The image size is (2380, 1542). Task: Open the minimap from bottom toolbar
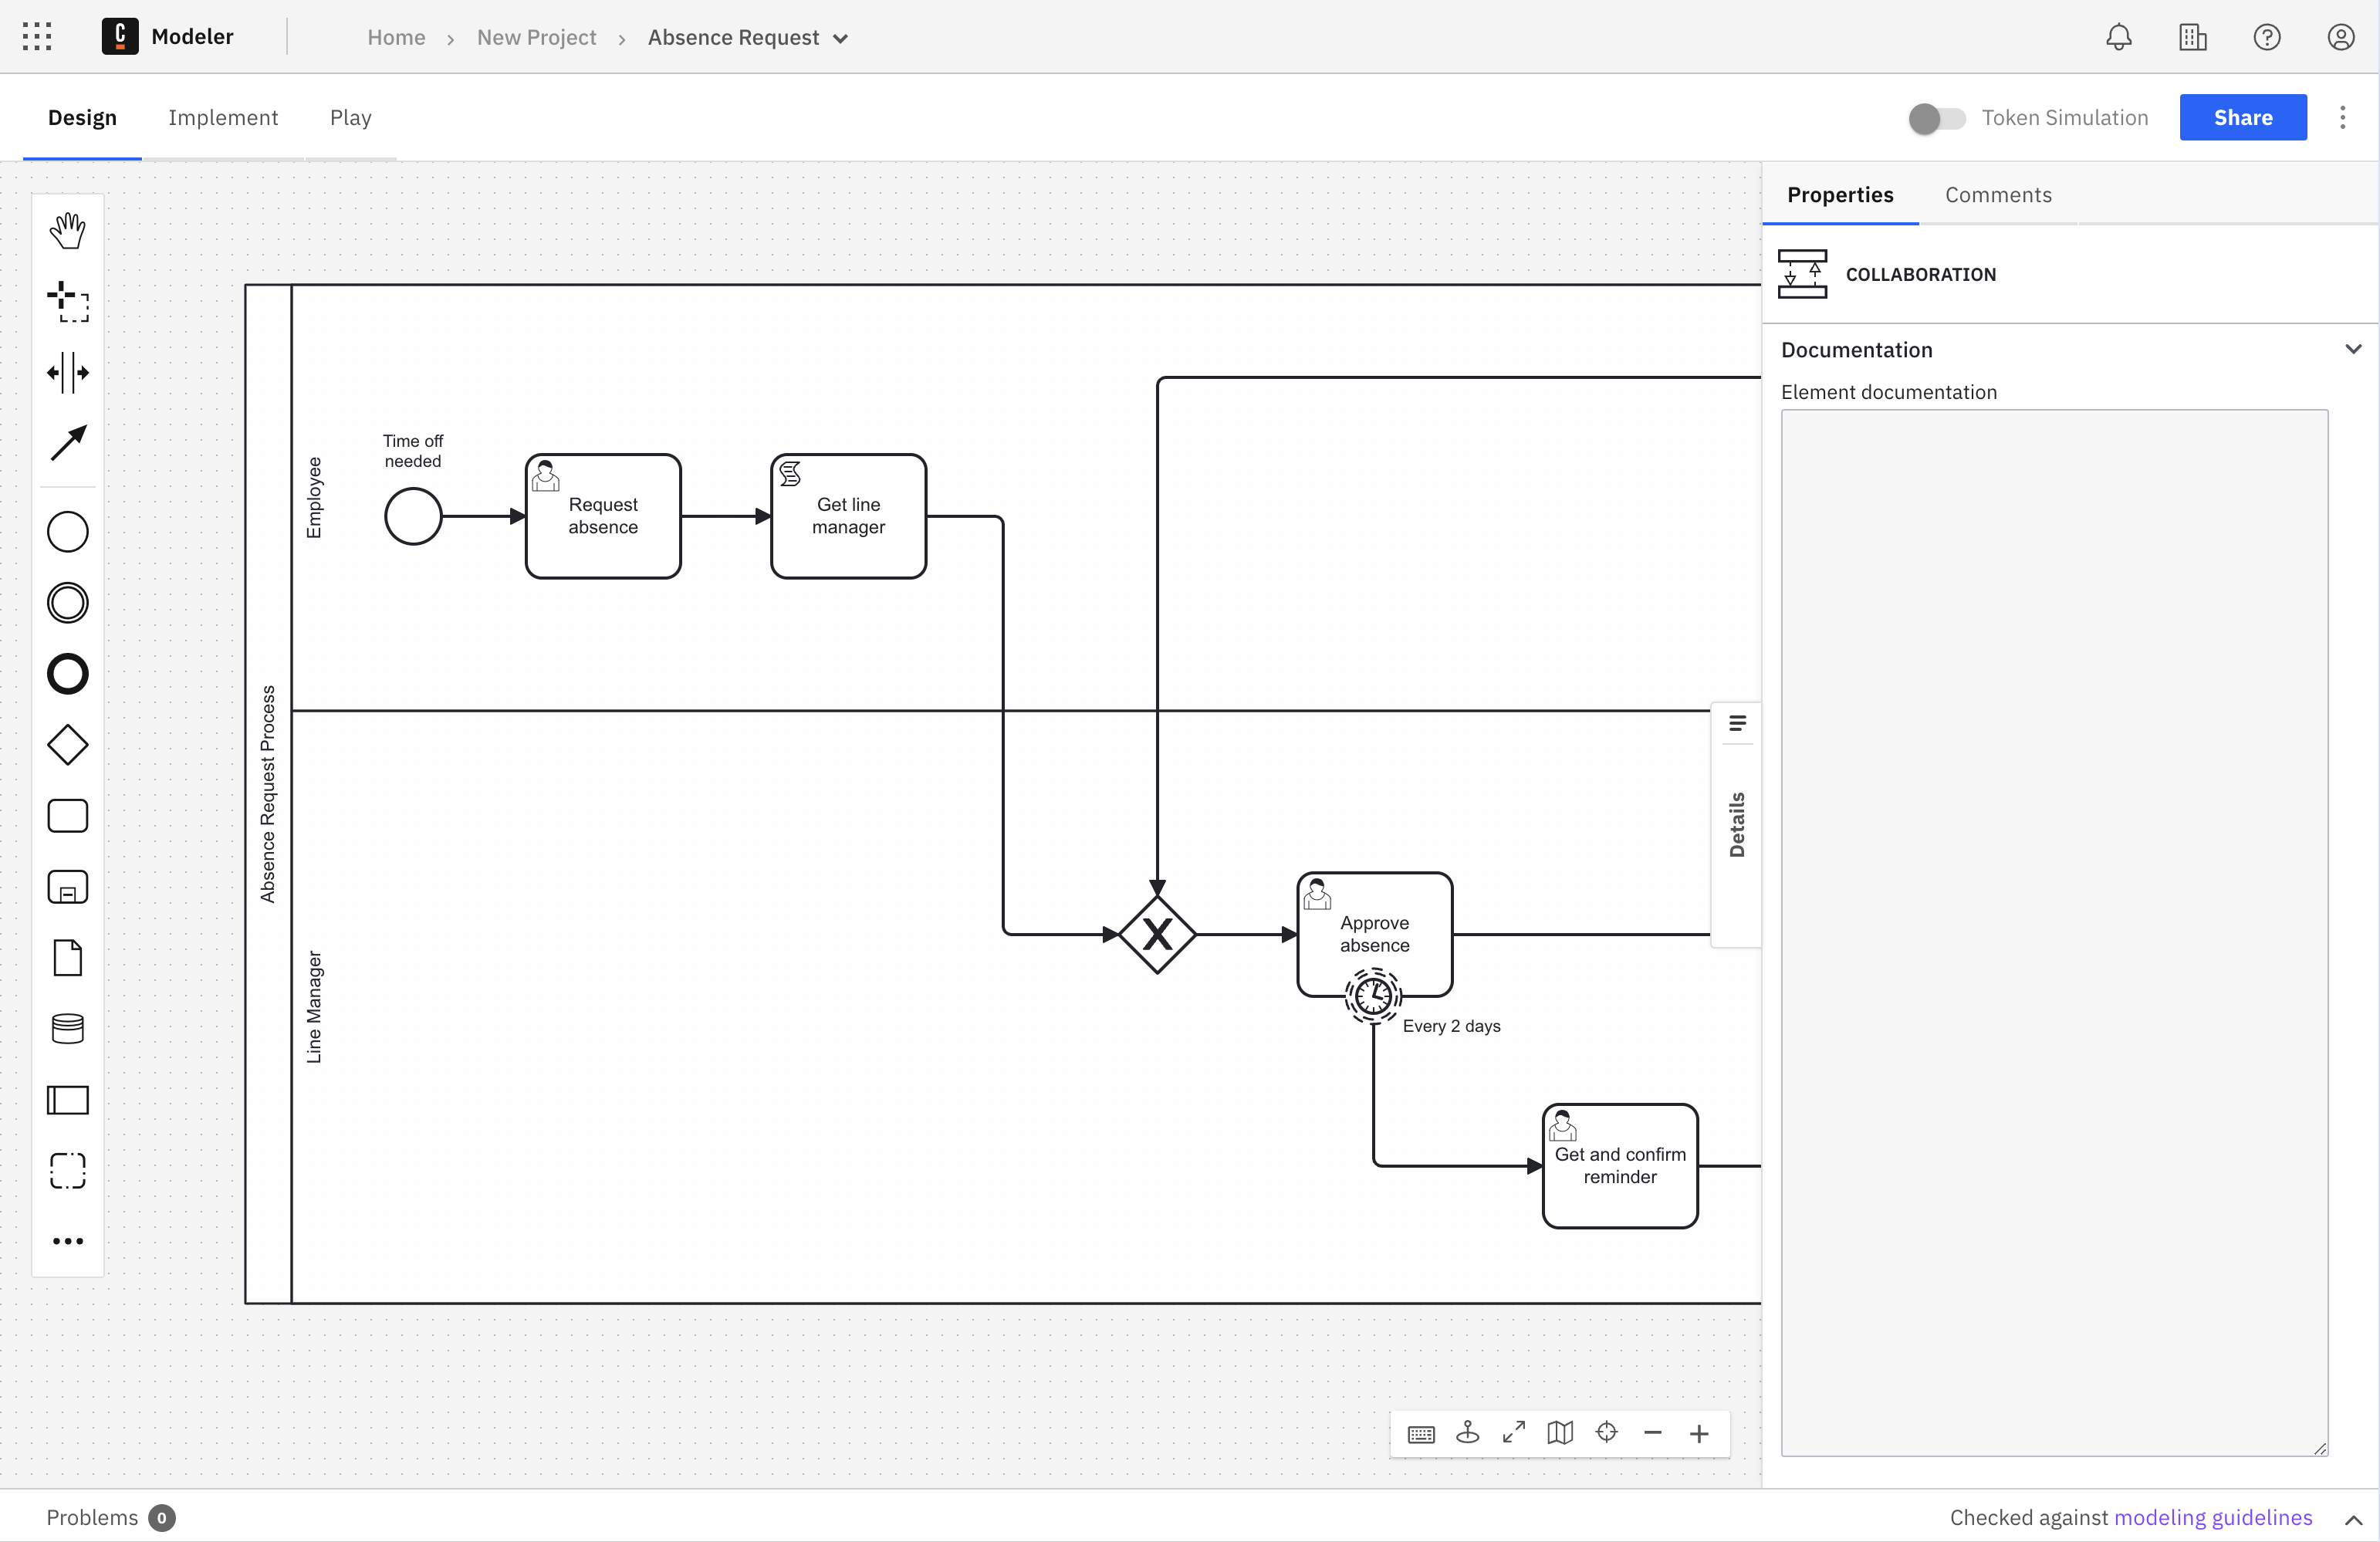pos(1560,1433)
